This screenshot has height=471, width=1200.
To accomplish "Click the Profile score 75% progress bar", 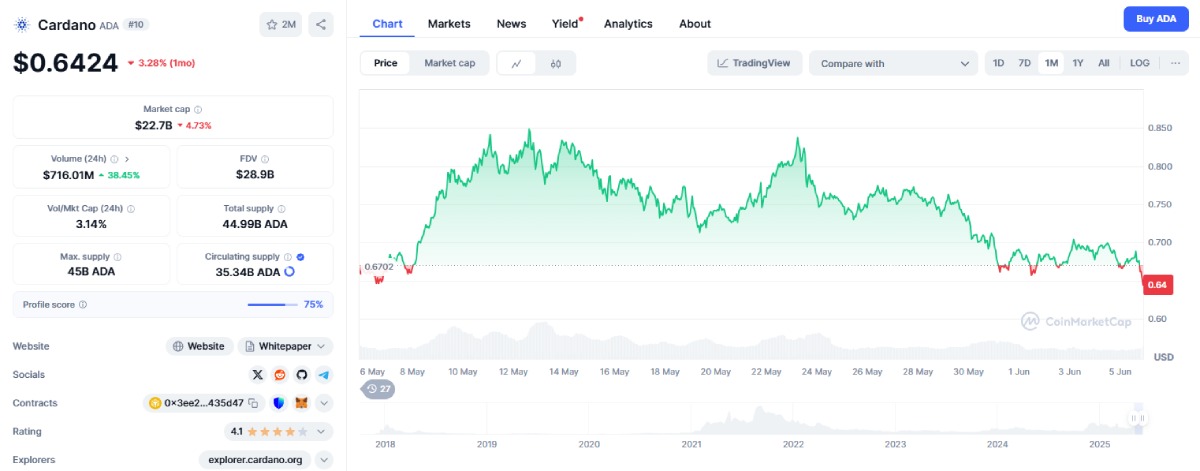I will click(x=272, y=304).
